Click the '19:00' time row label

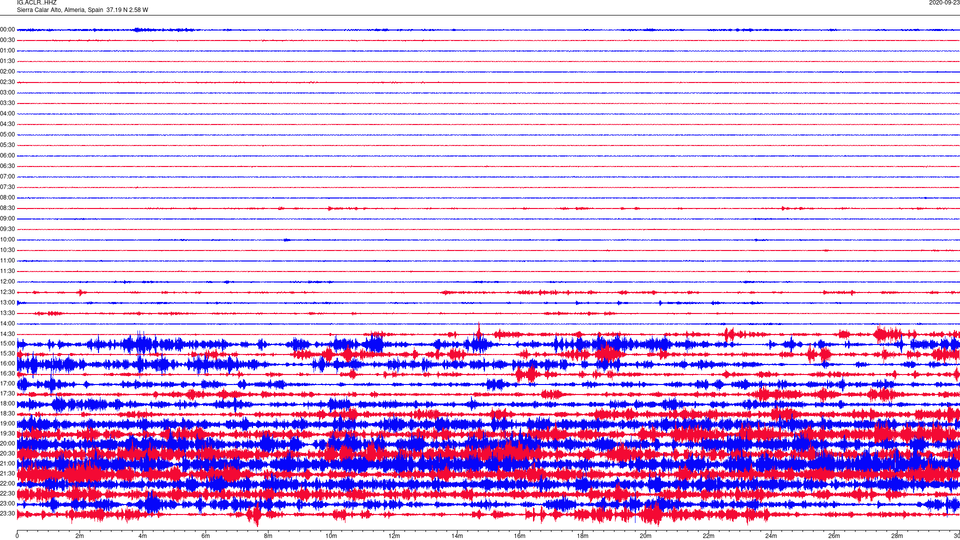(7, 424)
